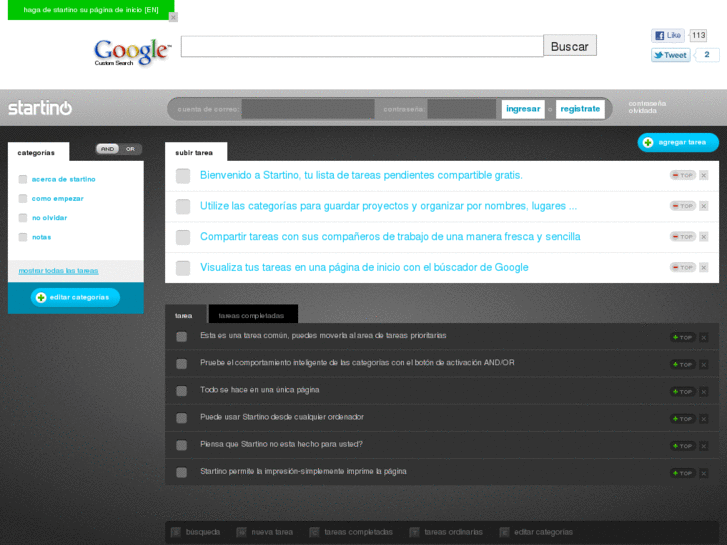Move 'Pruebe el comportamiento' task to TOP
The image size is (727, 545).
coord(682,365)
